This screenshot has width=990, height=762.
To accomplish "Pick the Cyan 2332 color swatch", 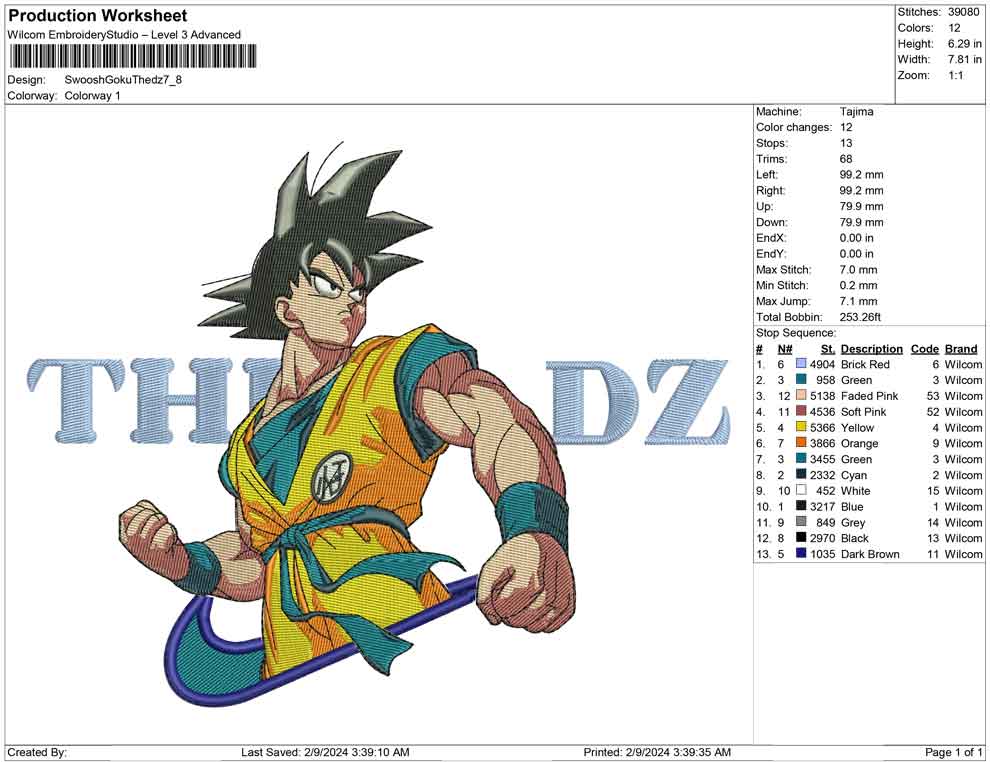I will click(801, 474).
